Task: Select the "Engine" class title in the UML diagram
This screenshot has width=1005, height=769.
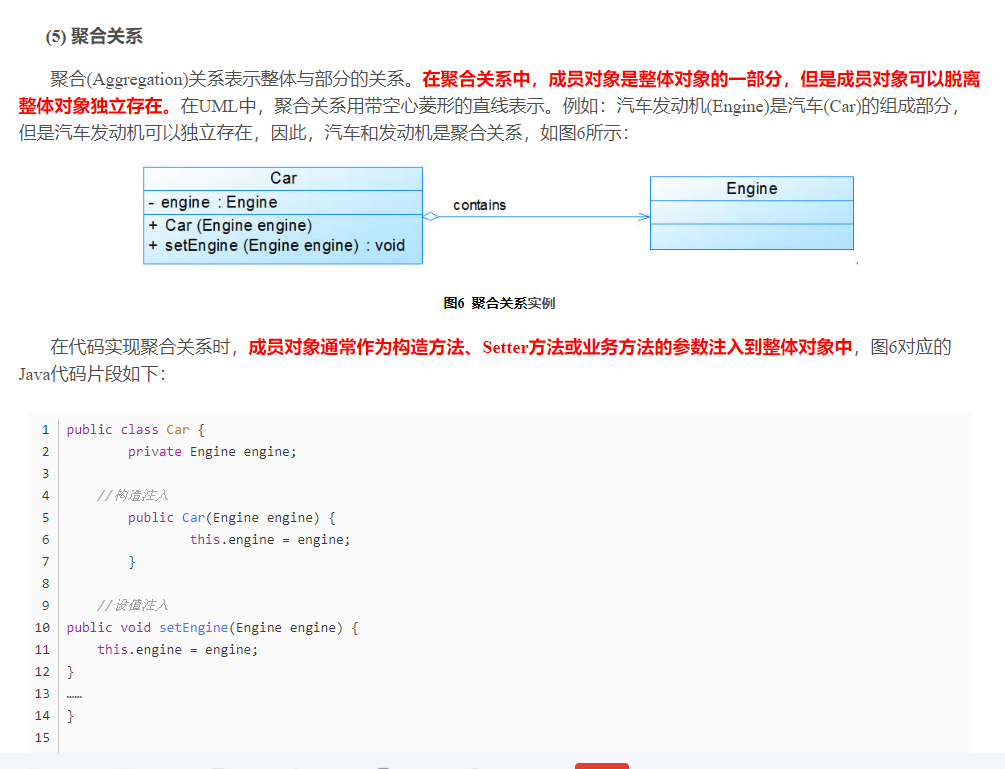Action: (752, 188)
